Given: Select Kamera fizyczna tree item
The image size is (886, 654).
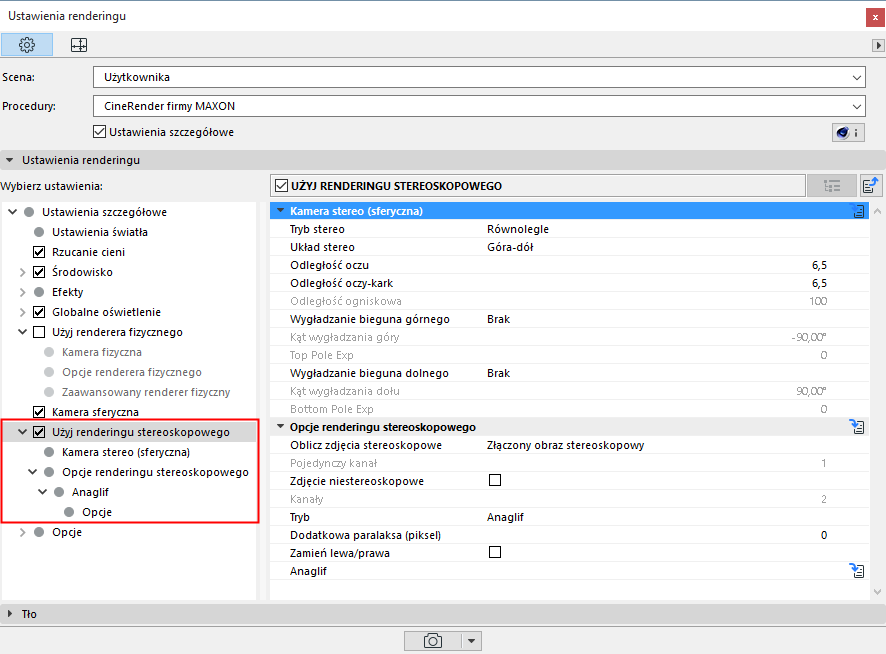Looking at the screenshot, I should (x=102, y=352).
